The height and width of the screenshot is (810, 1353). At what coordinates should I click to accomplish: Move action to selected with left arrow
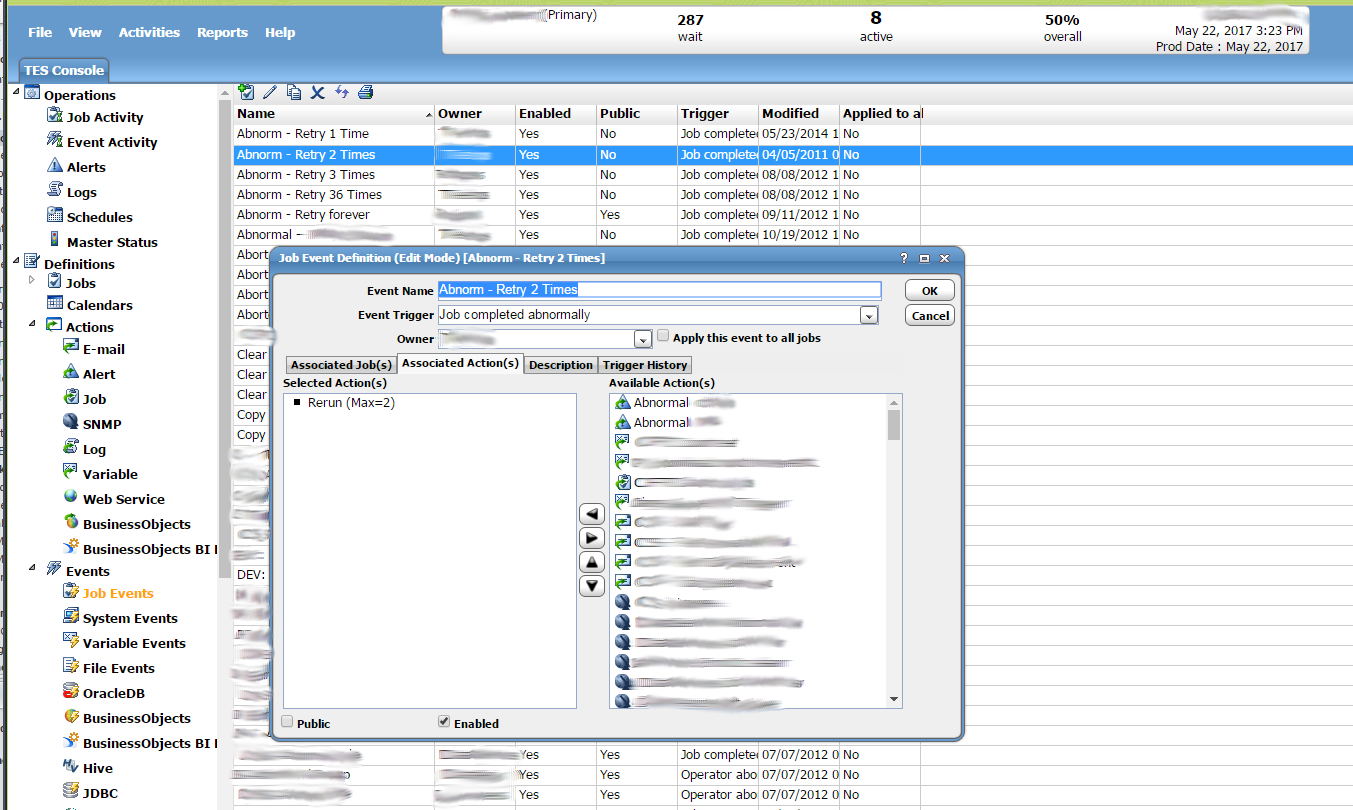coord(592,513)
